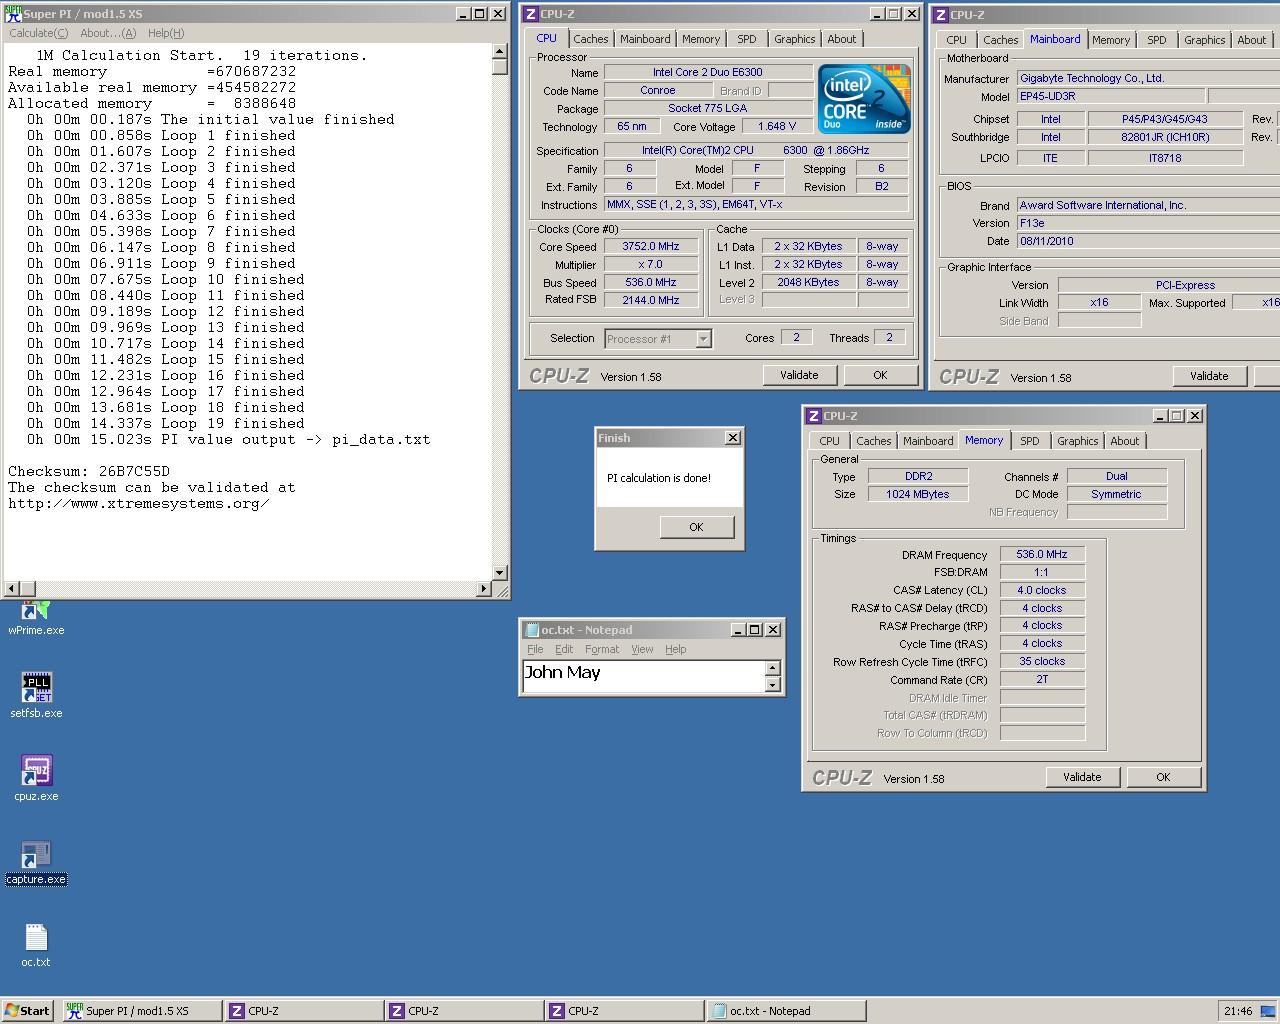Switch to SPD tab in CPU-Z CPU window
Image resolution: width=1280 pixels, height=1024 pixels.
pyautogui.click(x=747, y=39)
